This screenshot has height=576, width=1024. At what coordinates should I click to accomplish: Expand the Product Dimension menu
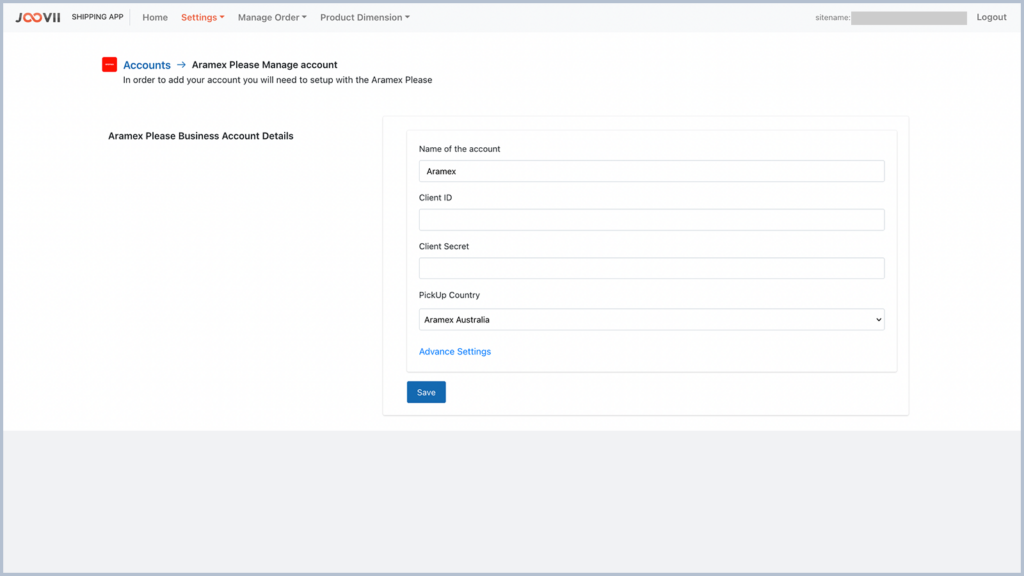point(364,17)
